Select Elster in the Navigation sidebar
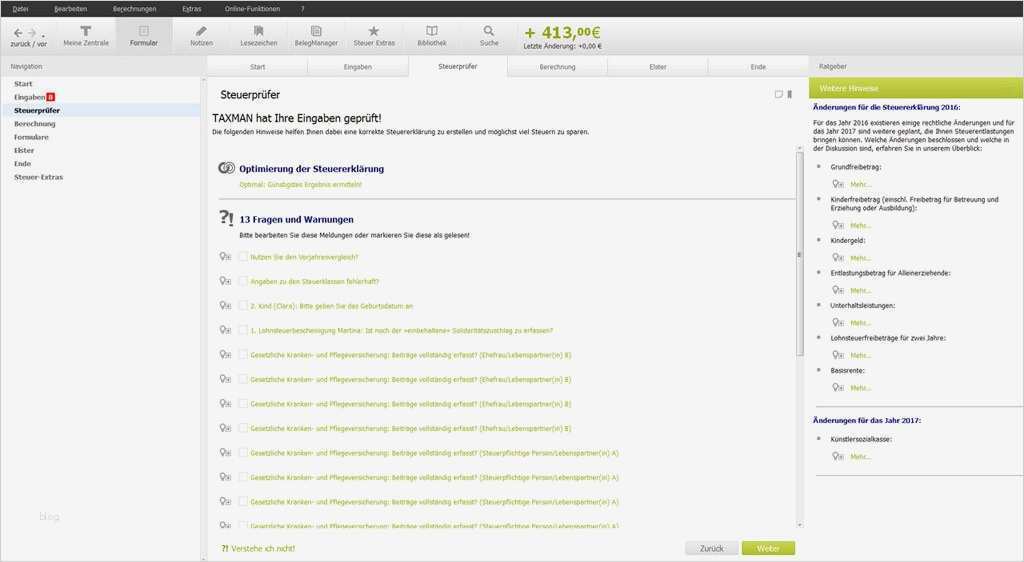Screen dimensions: 1024x562 [x=24, y=150]
